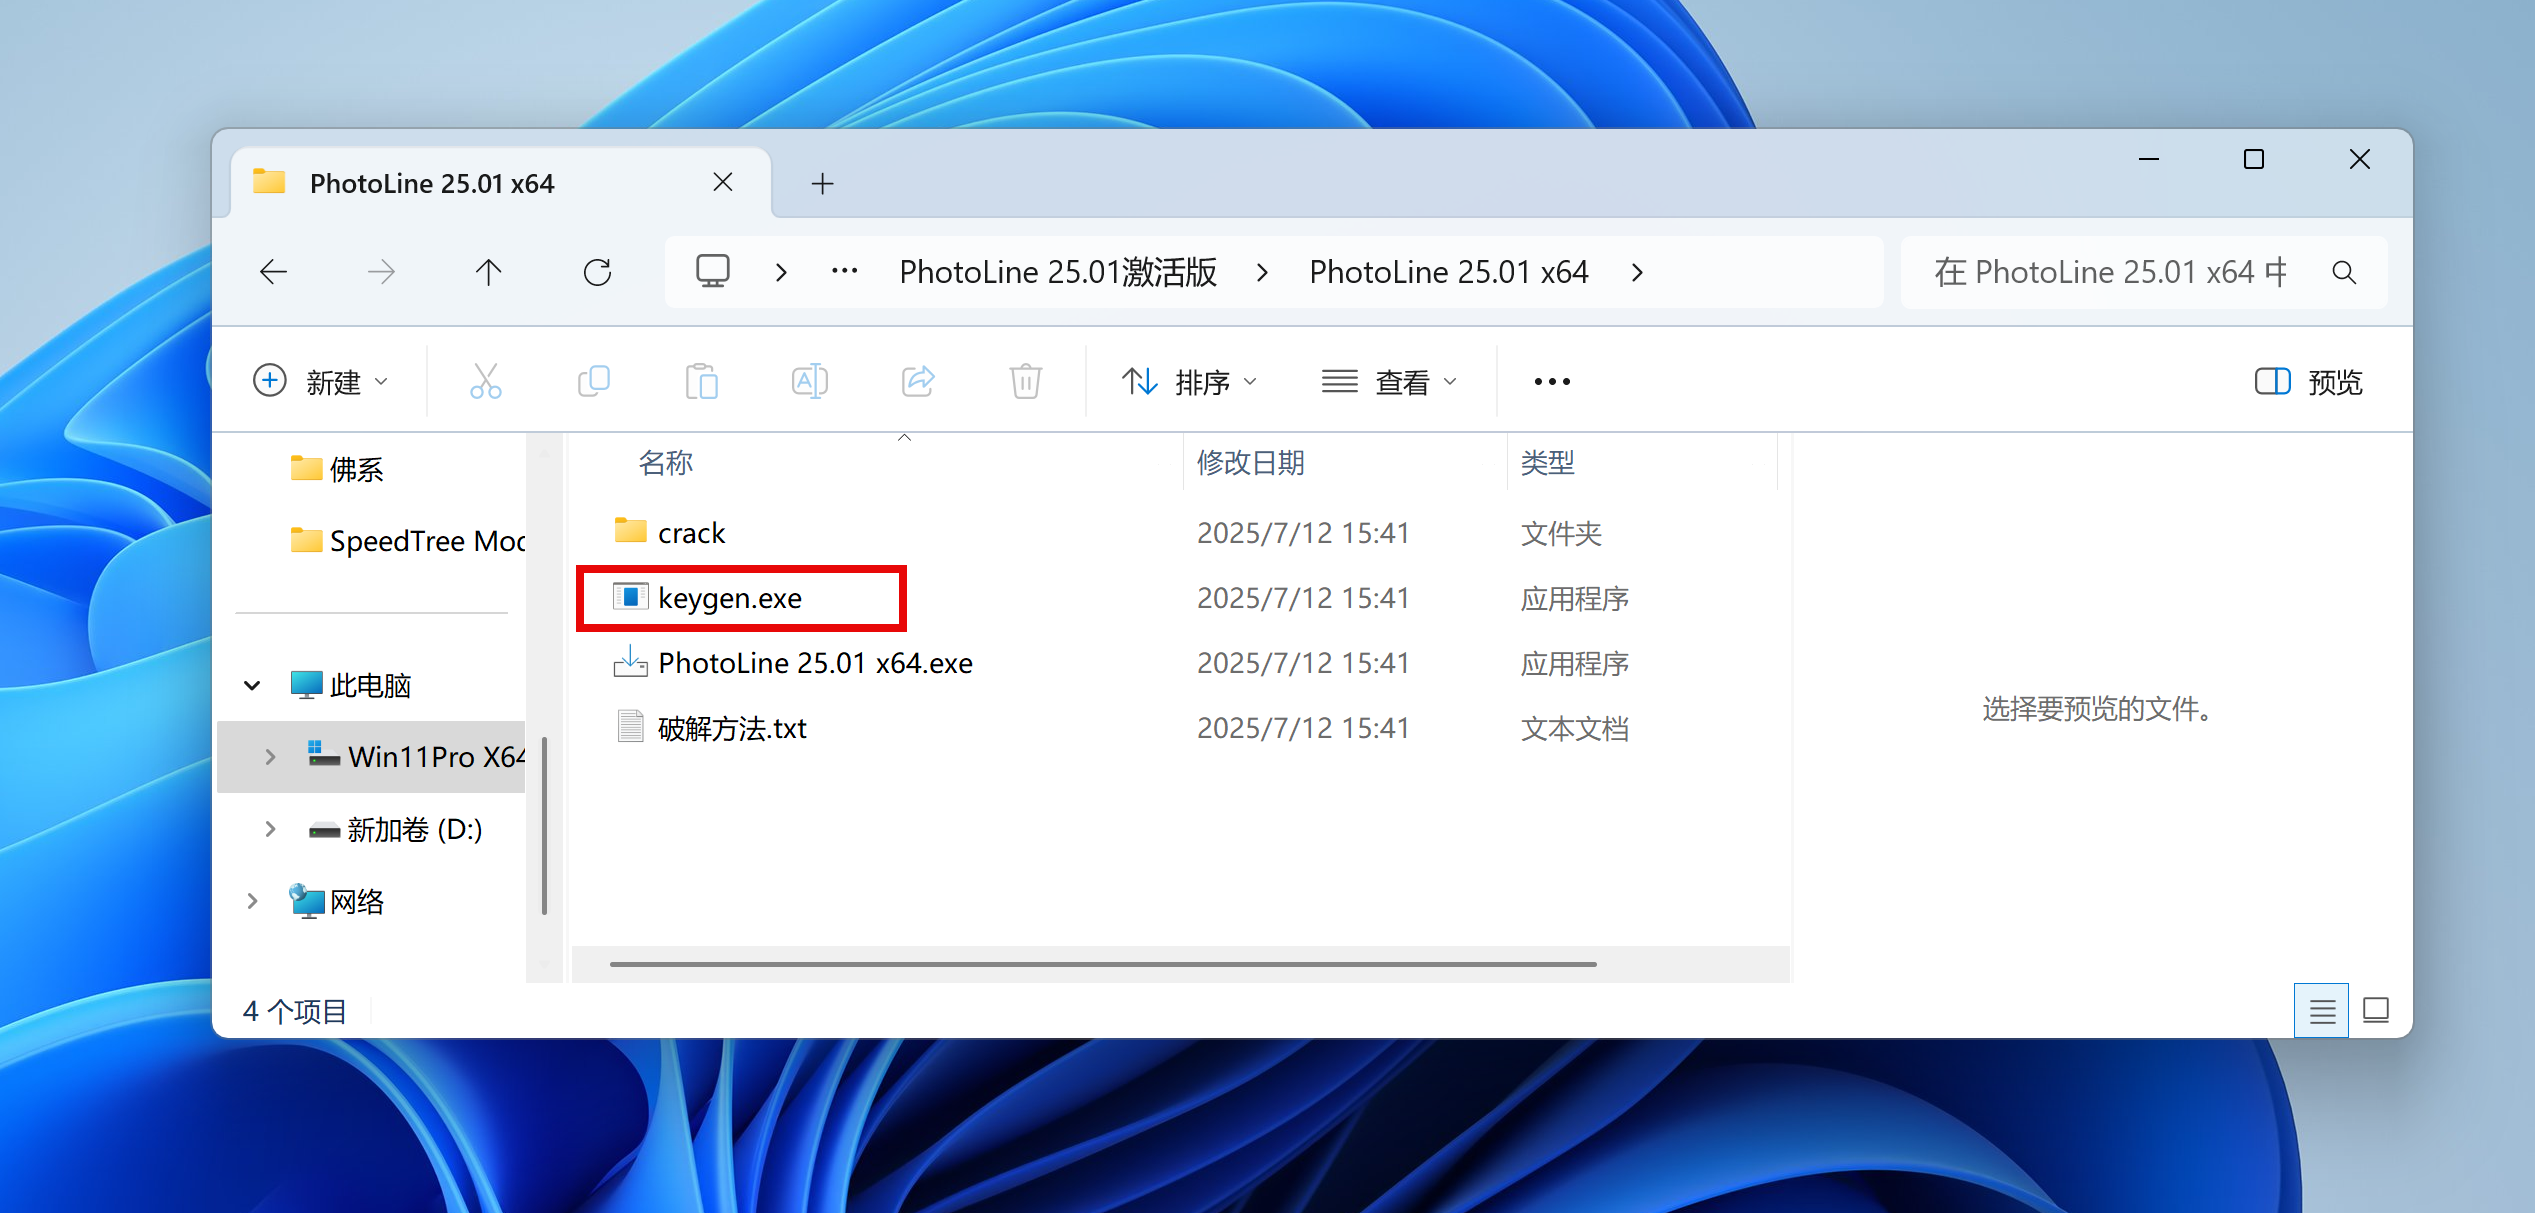Sort by 修改日期 column header

click(1250, 463)
